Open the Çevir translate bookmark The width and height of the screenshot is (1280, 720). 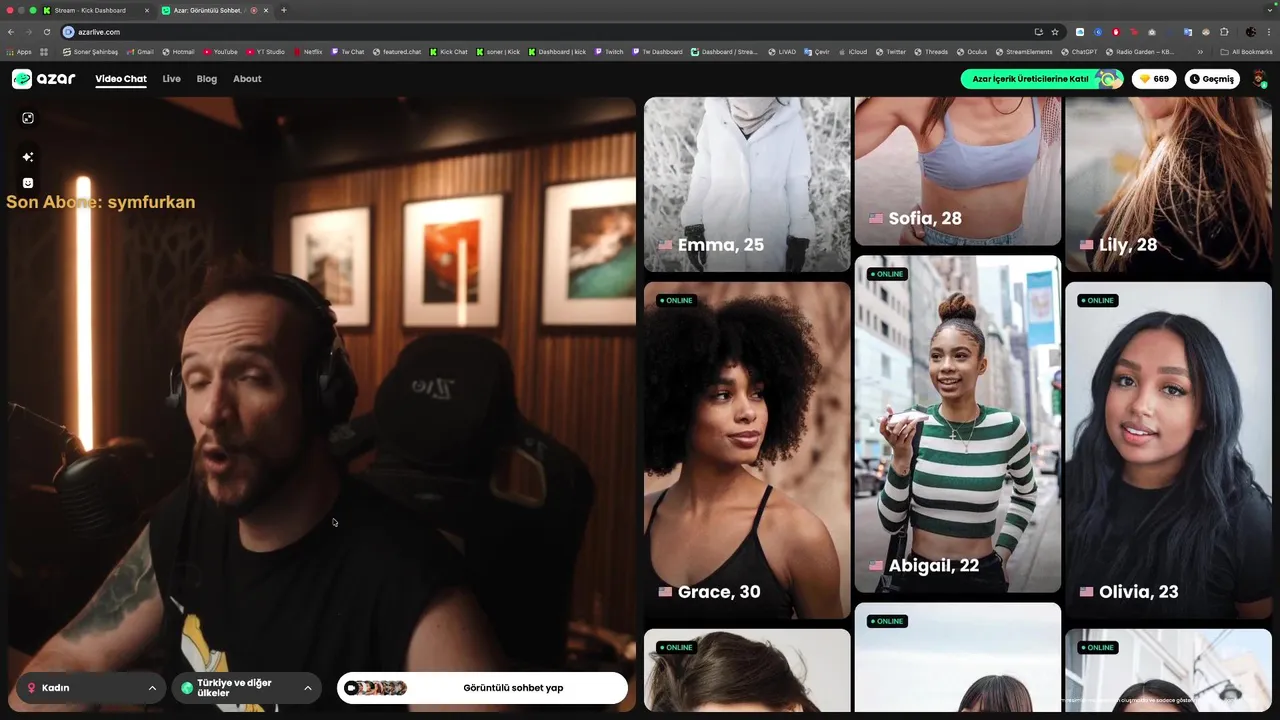[x=817, y=52]
